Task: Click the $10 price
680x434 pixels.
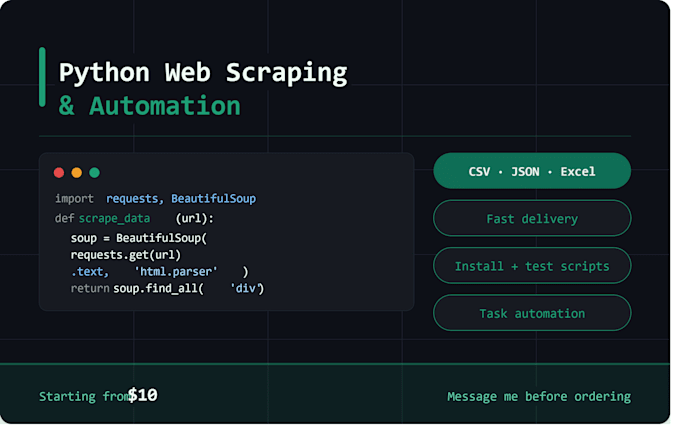Action: tap(143, 395)
